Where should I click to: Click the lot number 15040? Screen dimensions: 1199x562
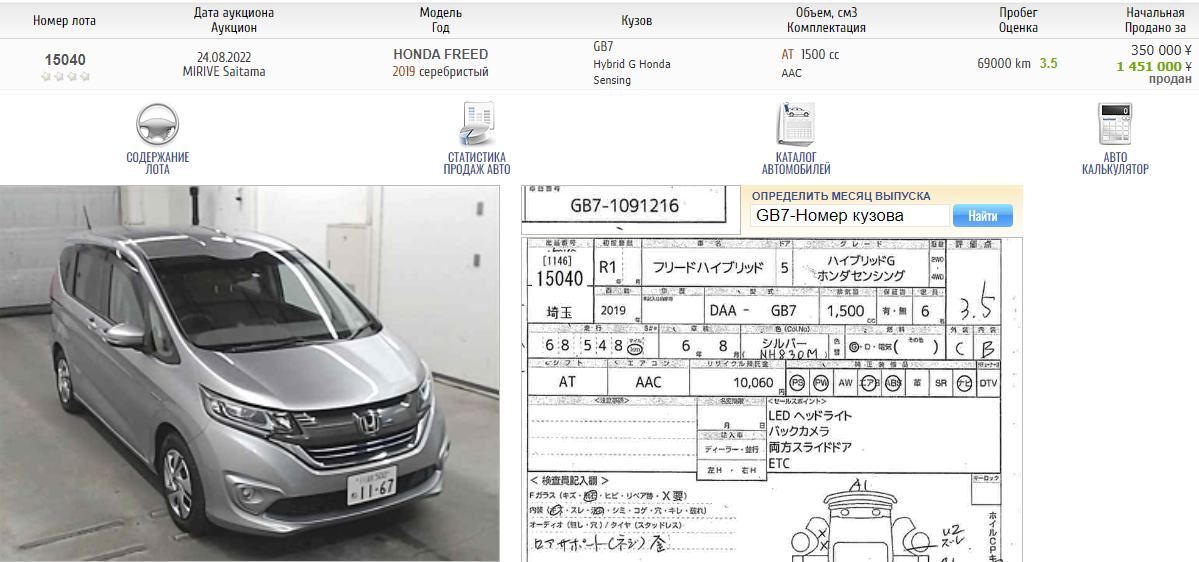[65, 60]
